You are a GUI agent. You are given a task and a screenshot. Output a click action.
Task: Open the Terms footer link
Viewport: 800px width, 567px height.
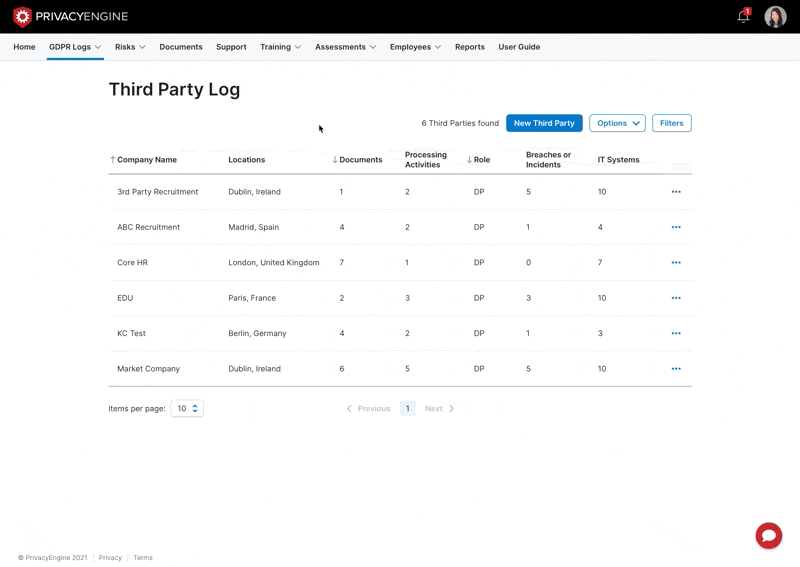coord(143,557)
